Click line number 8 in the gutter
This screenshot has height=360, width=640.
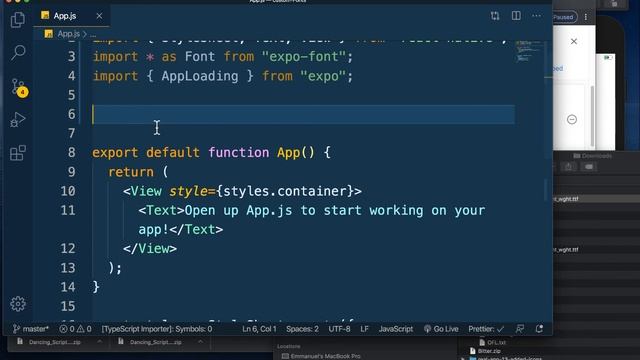[x=71, y=153]
